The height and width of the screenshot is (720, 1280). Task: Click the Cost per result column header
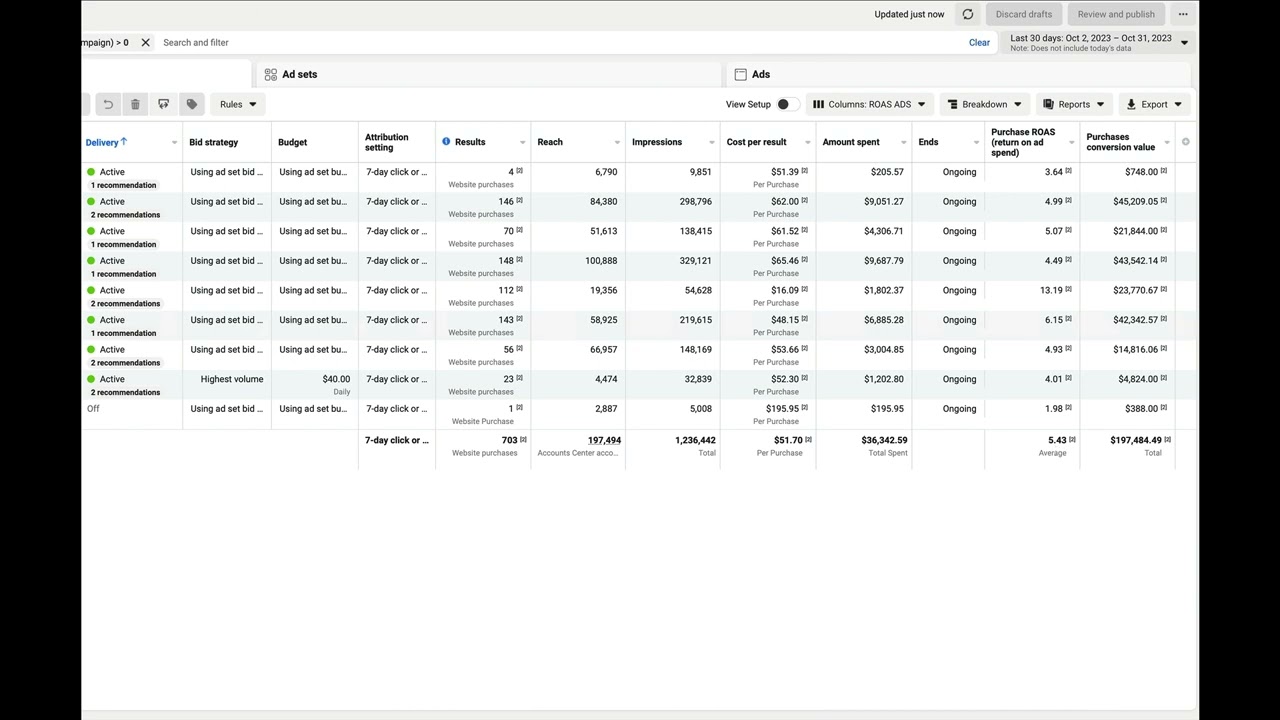click(757, 142)
